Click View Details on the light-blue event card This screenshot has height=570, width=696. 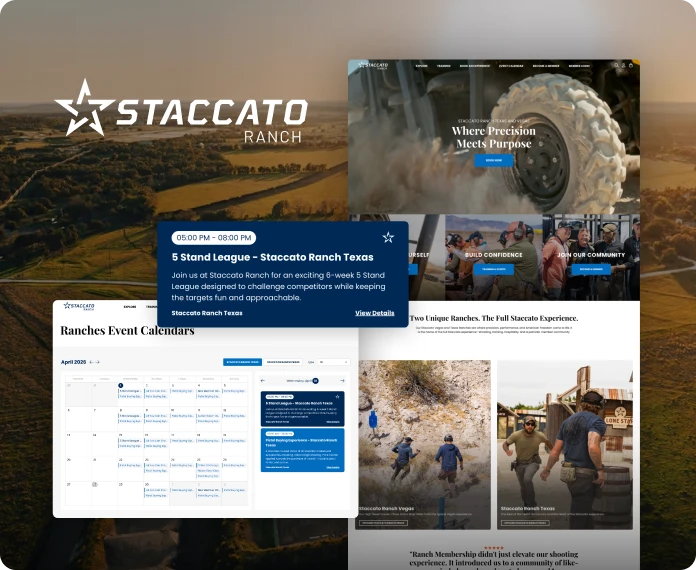pyautogui.click(x=333, y=467)
